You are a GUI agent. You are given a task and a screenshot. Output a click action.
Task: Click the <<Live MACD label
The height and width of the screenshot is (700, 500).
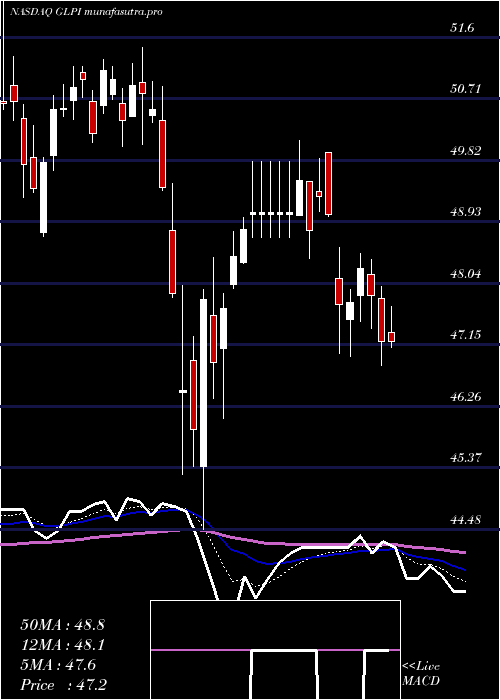pos(421,674)
